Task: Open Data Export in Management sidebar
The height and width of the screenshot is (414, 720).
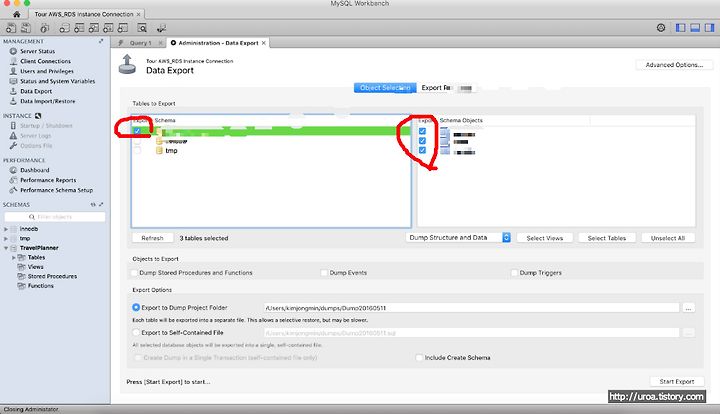Action: (36, 91)
